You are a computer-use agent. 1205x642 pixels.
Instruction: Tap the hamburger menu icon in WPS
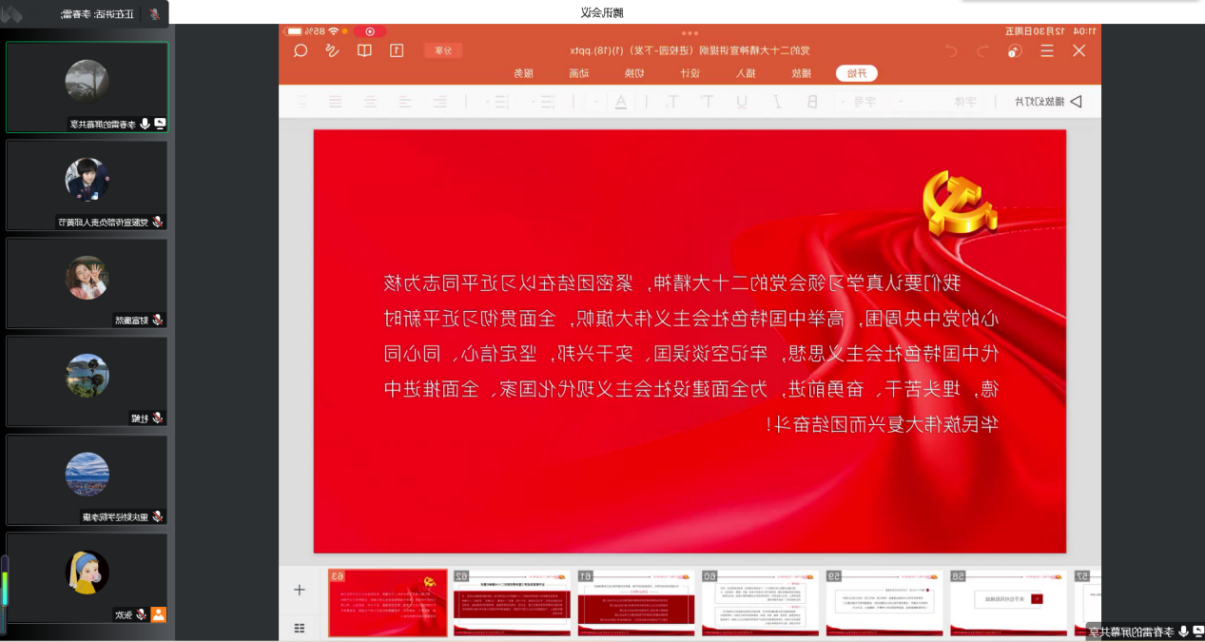click(1047, 51)
